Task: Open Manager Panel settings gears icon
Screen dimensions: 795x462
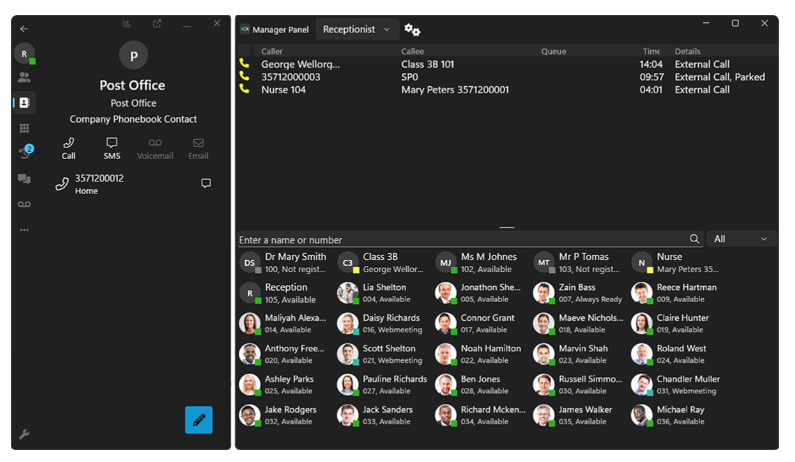Action: point(412,30)
